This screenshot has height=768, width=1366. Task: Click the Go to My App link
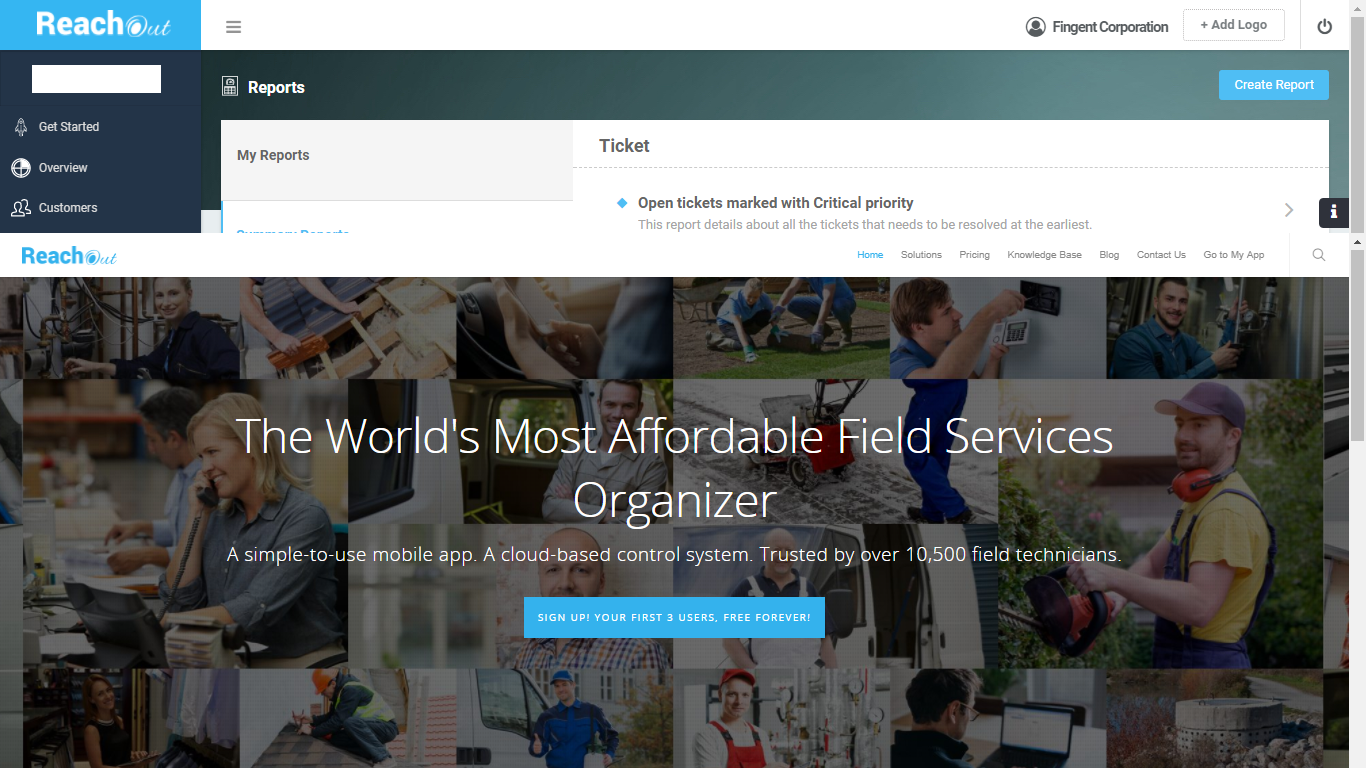[1234, 255]
